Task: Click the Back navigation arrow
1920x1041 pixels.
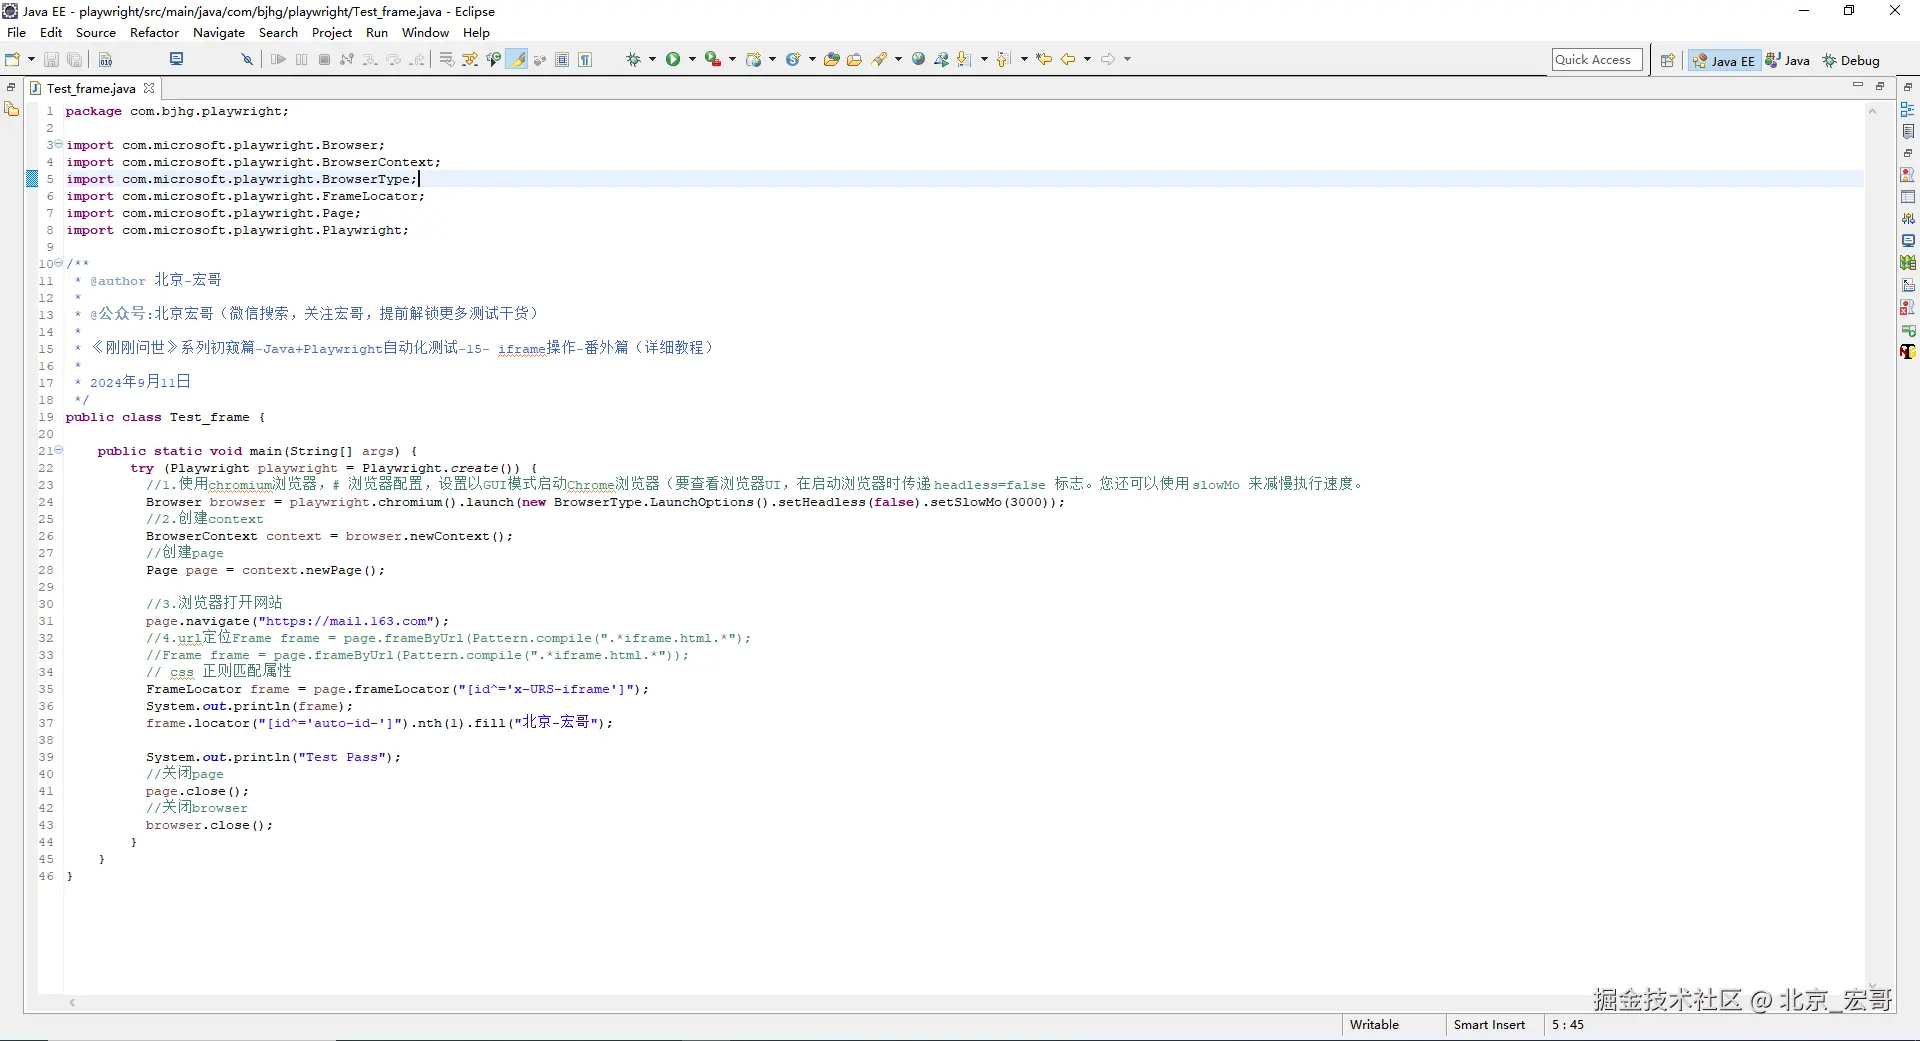Action: [1068, 60]
